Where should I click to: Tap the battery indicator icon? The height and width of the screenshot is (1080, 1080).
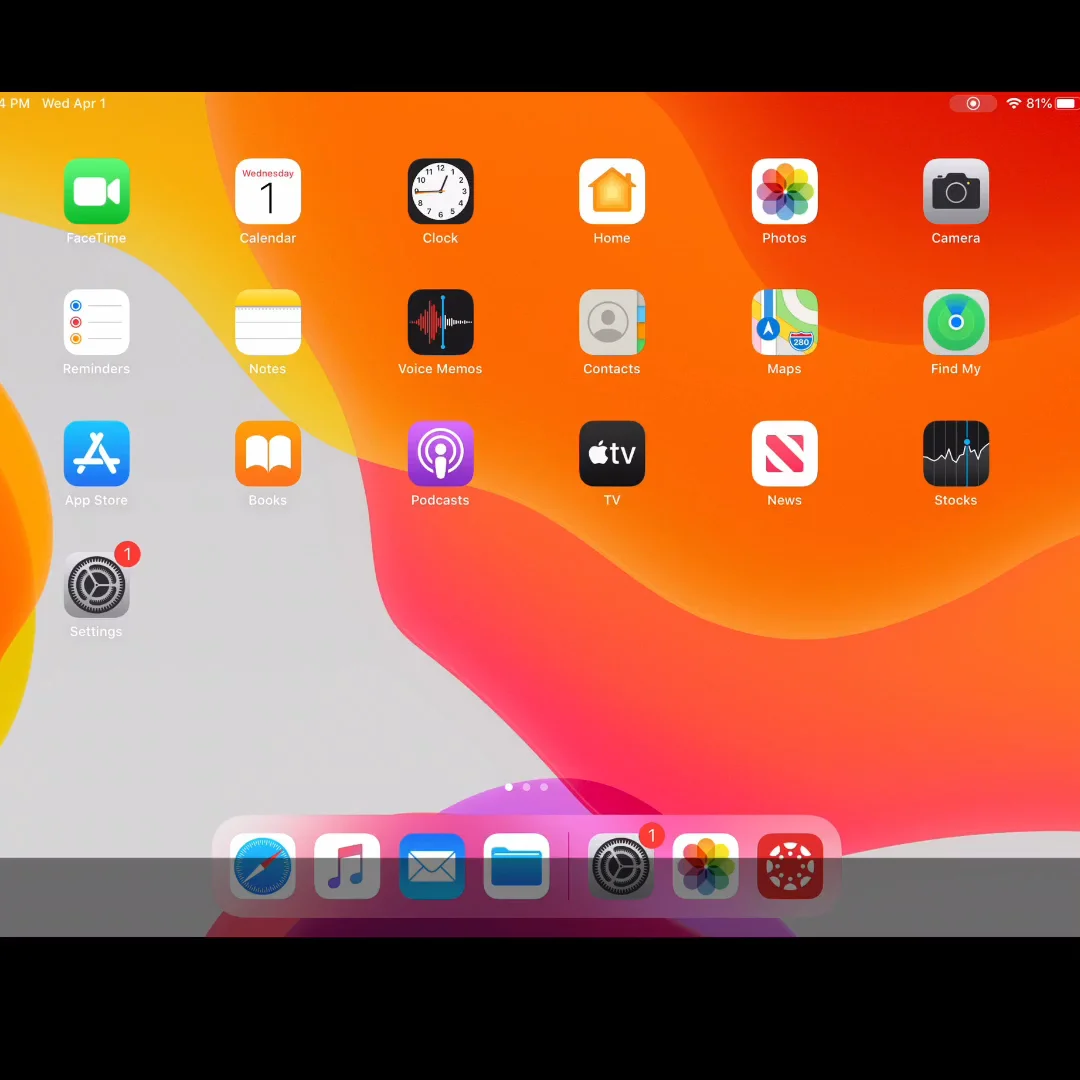click(x=1066, y=103)
